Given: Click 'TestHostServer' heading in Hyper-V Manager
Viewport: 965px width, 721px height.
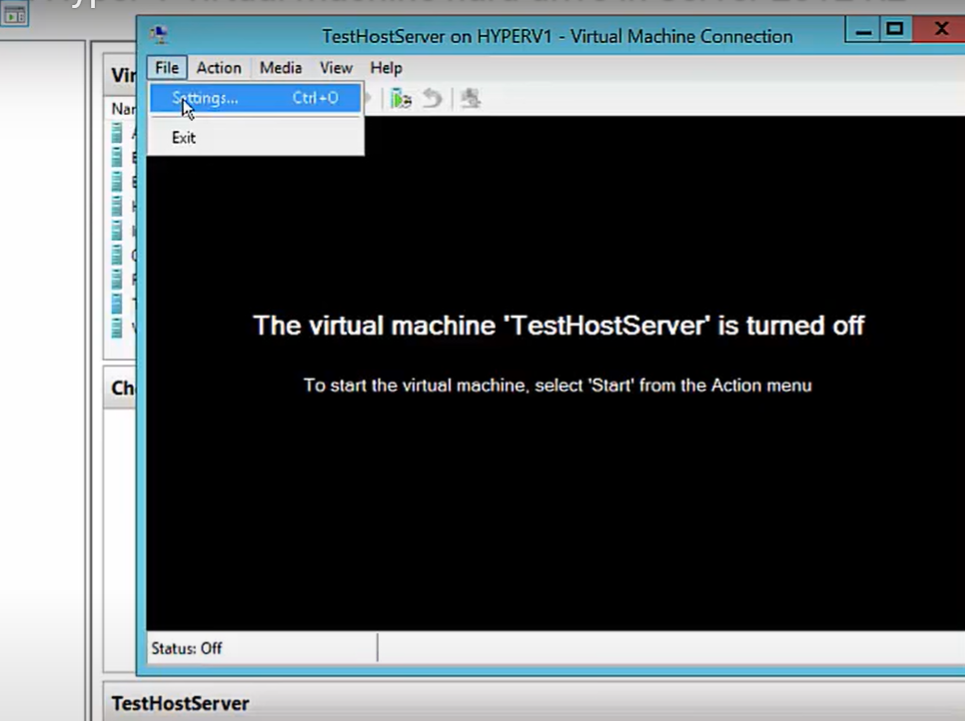Looking at the screenshot, I should tap(180, 703).
